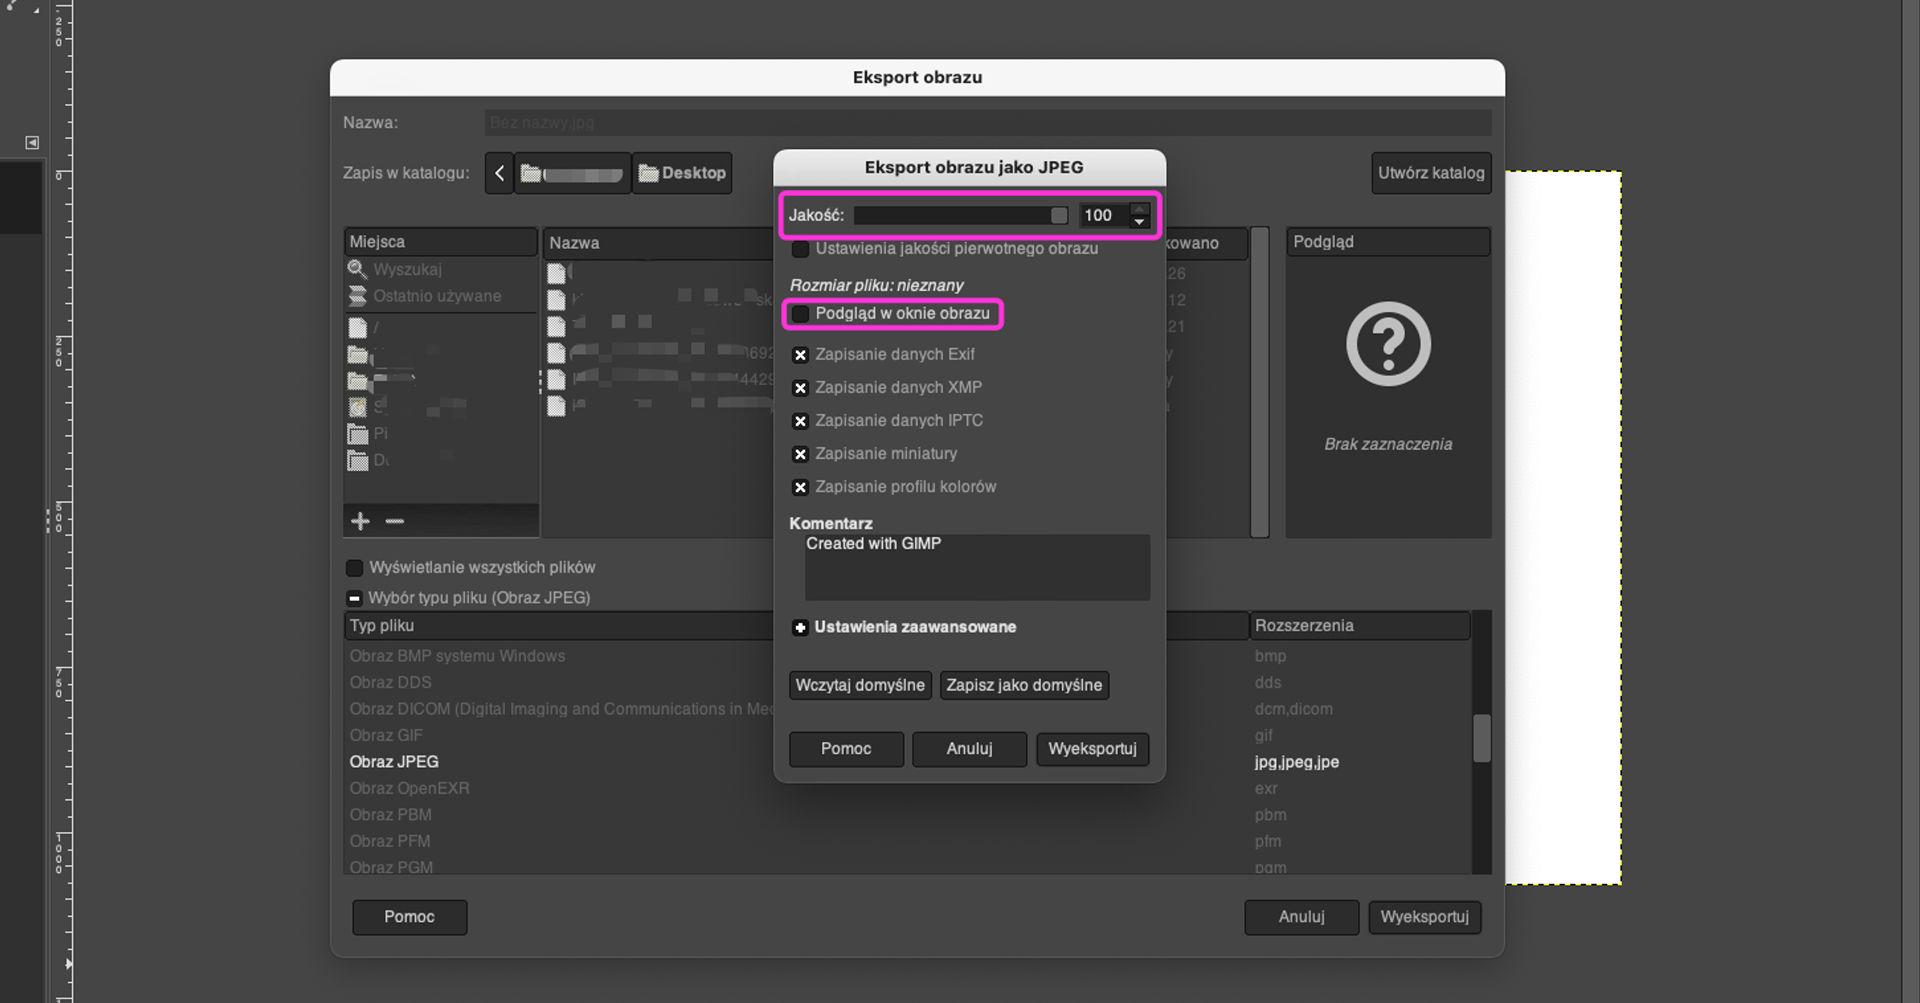Uncheck Zapisanie miniatury option

pos(800,454)
